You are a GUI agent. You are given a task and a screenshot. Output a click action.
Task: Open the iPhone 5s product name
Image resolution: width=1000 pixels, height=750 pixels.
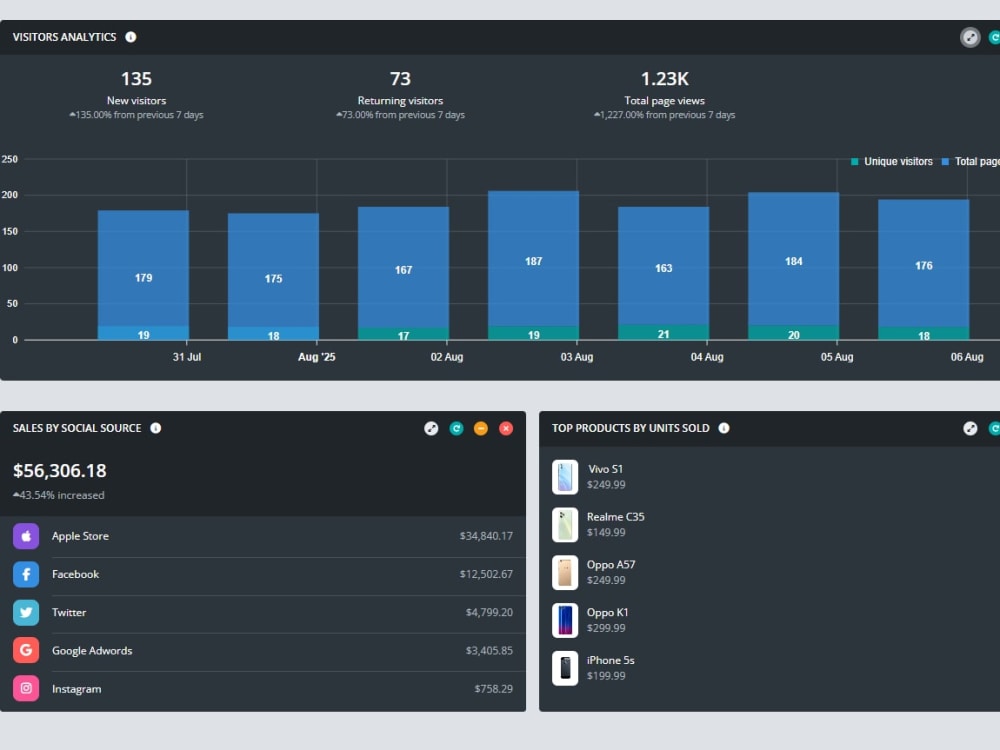click(x=610, y=661)
